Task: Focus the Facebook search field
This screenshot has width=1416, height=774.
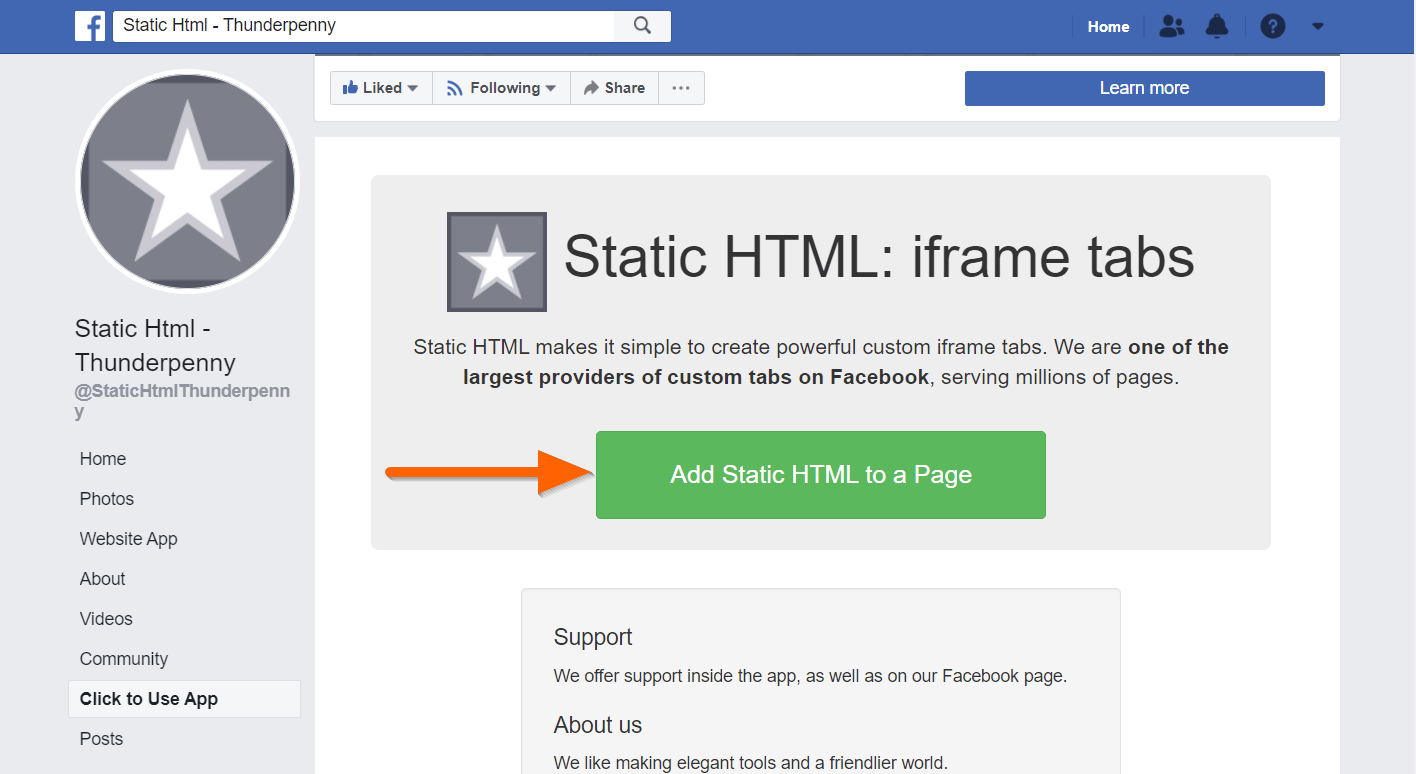Action: coord(365,26)
